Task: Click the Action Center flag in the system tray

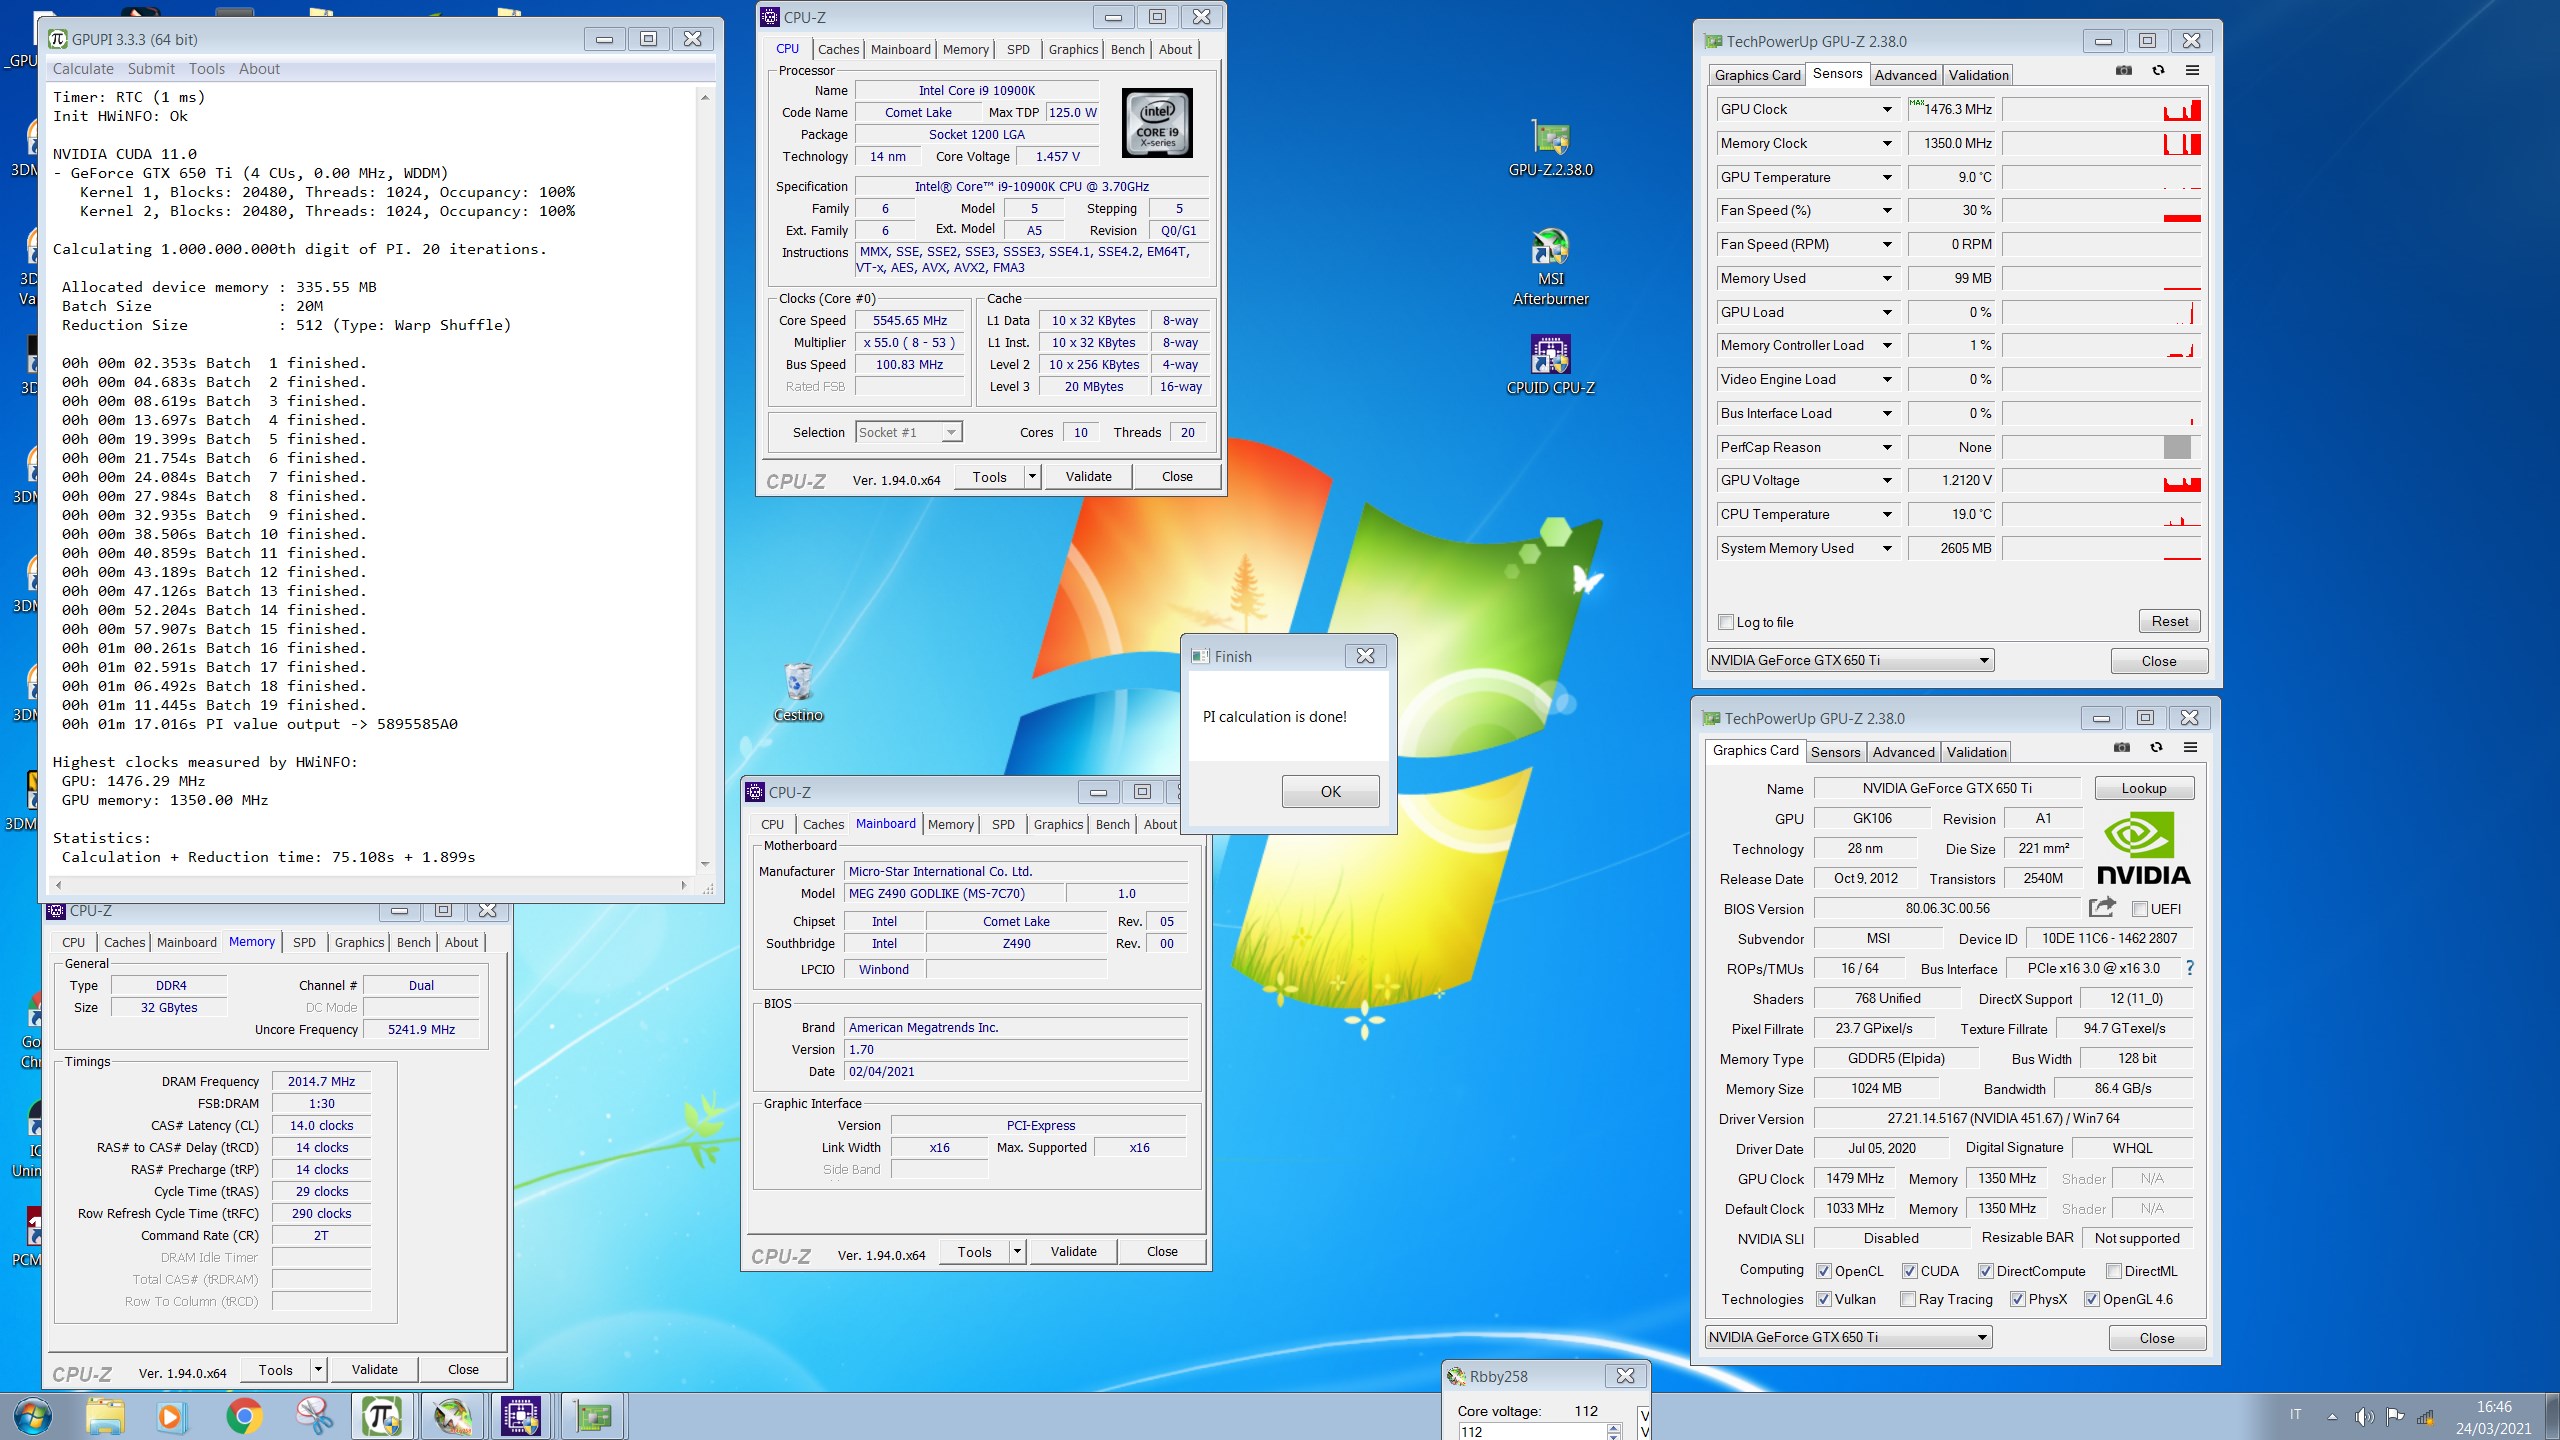Action: 2394,1416
